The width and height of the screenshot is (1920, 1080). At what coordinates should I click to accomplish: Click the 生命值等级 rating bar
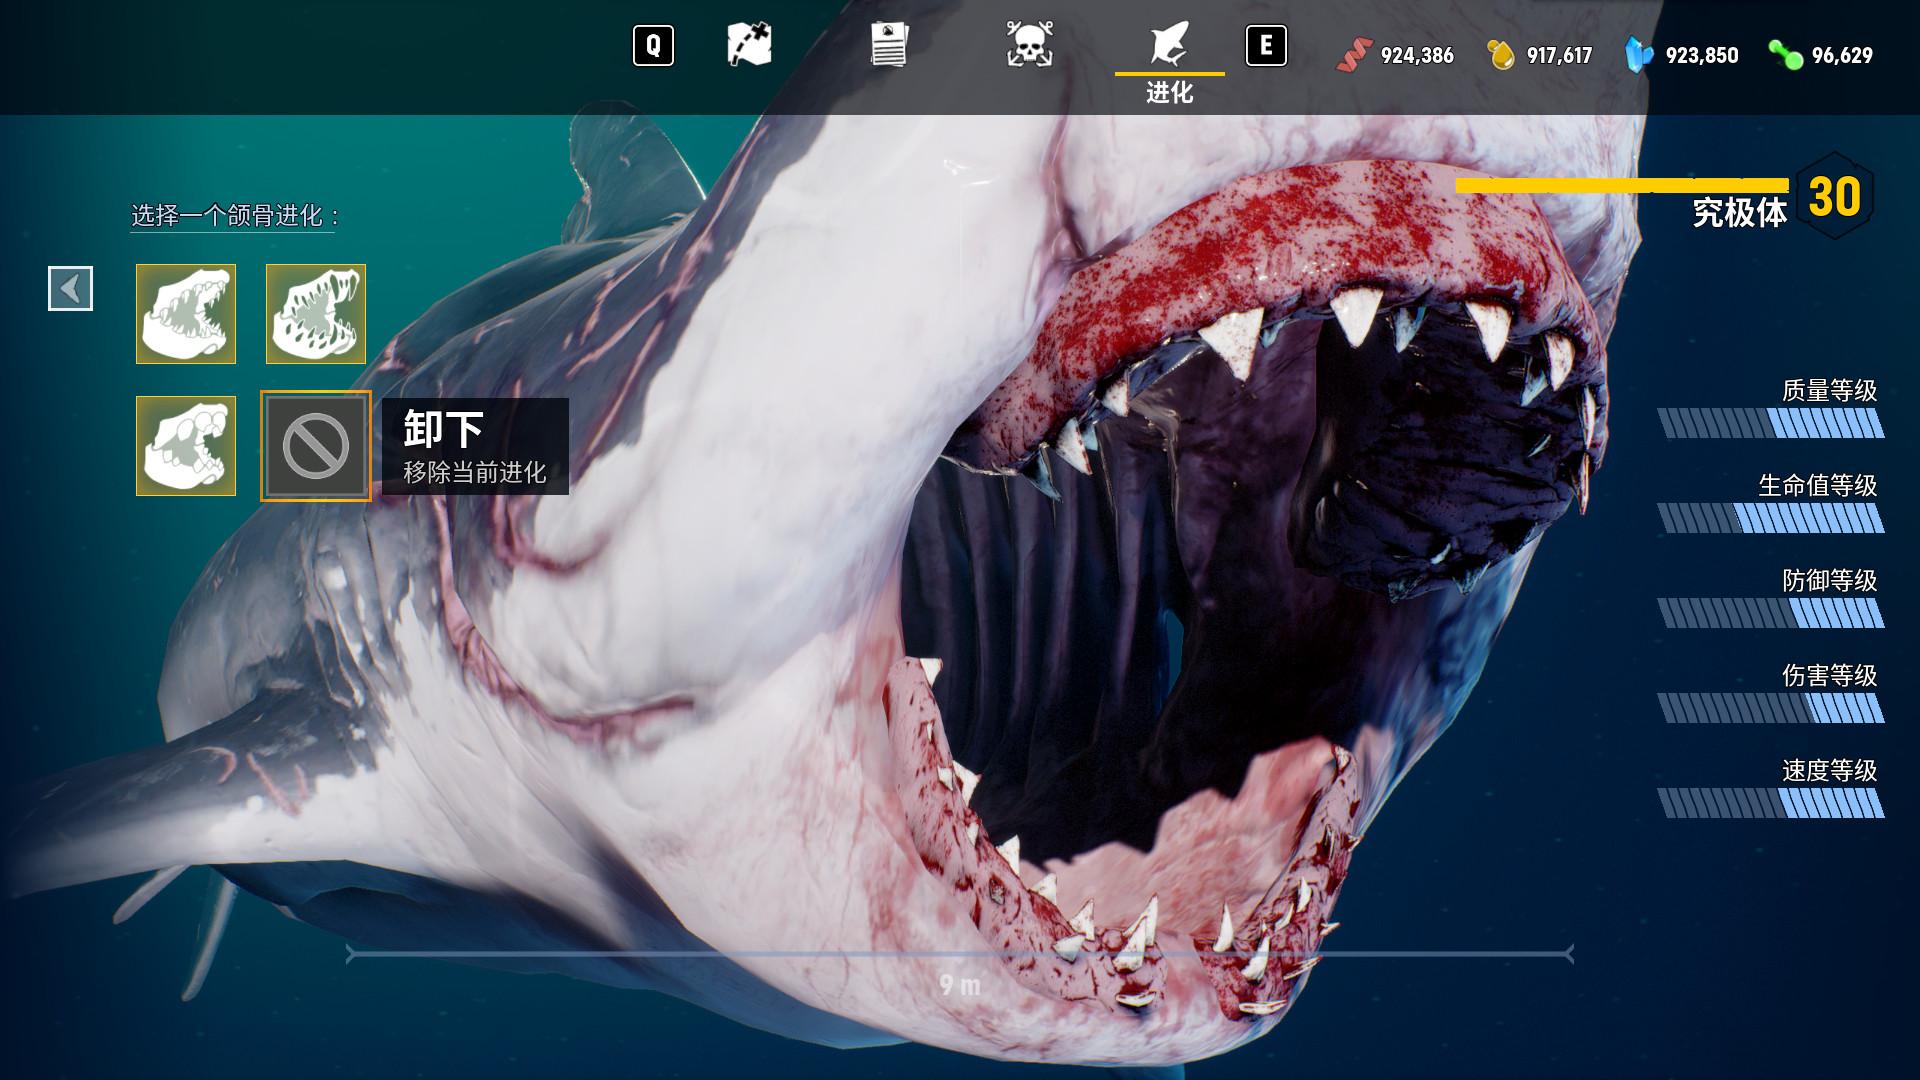pyautogui.click(x=1771, y=518)
